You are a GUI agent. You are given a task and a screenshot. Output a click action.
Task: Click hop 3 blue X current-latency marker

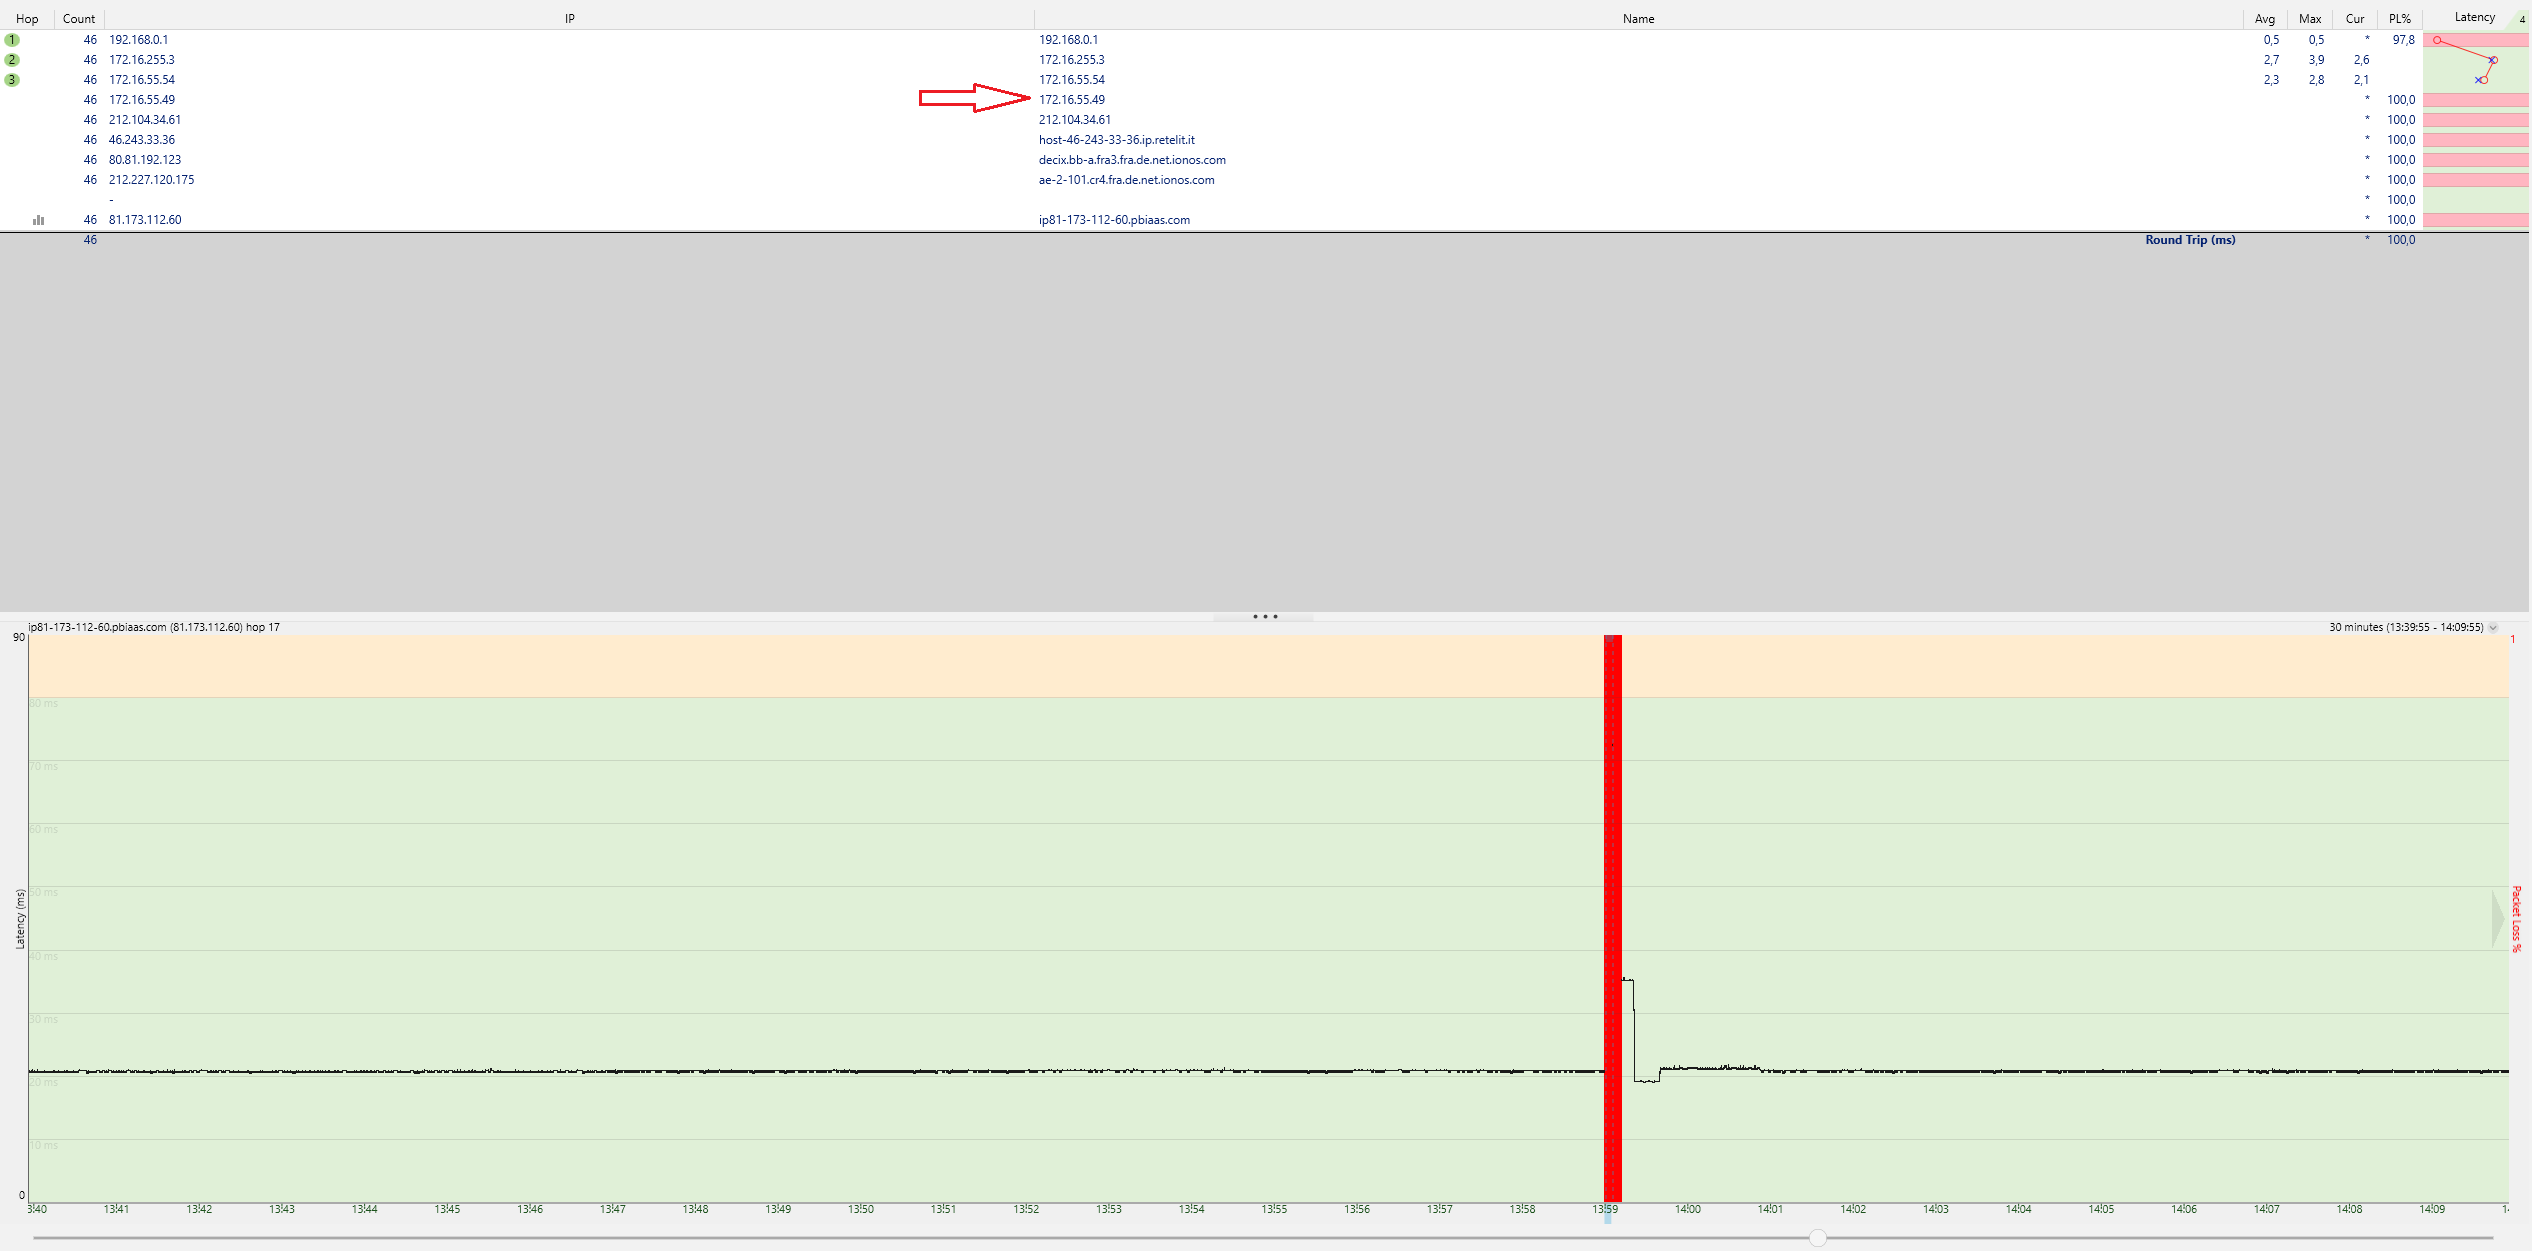[x=2477, y=80]
